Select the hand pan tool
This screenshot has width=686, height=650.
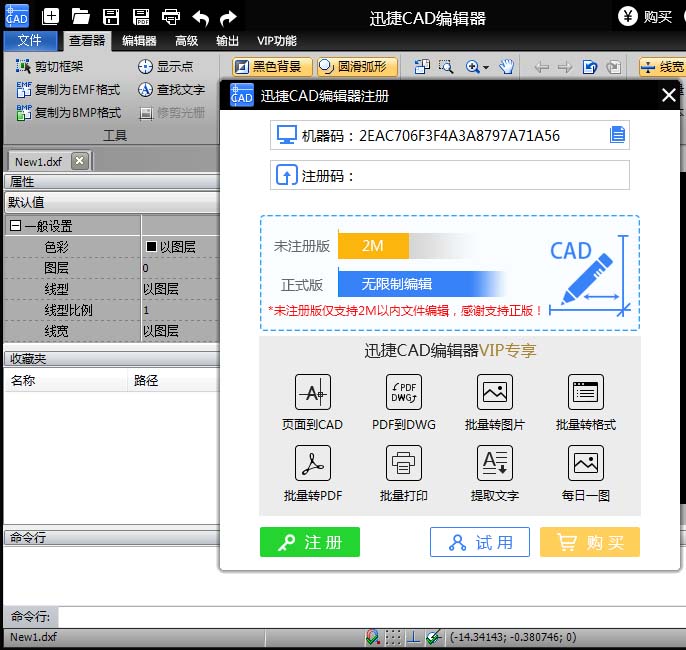507,66
